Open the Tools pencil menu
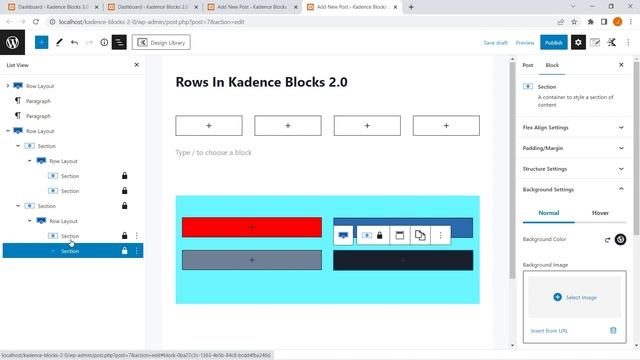Viewport: 640px width, 360px height. pyautogui.click(x=59, y=42)
